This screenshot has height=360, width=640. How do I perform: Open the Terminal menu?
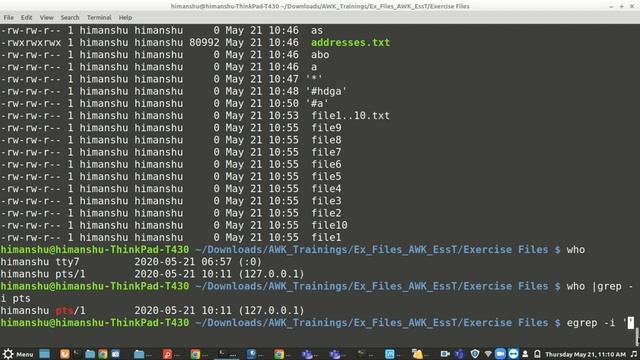[99, 18]
